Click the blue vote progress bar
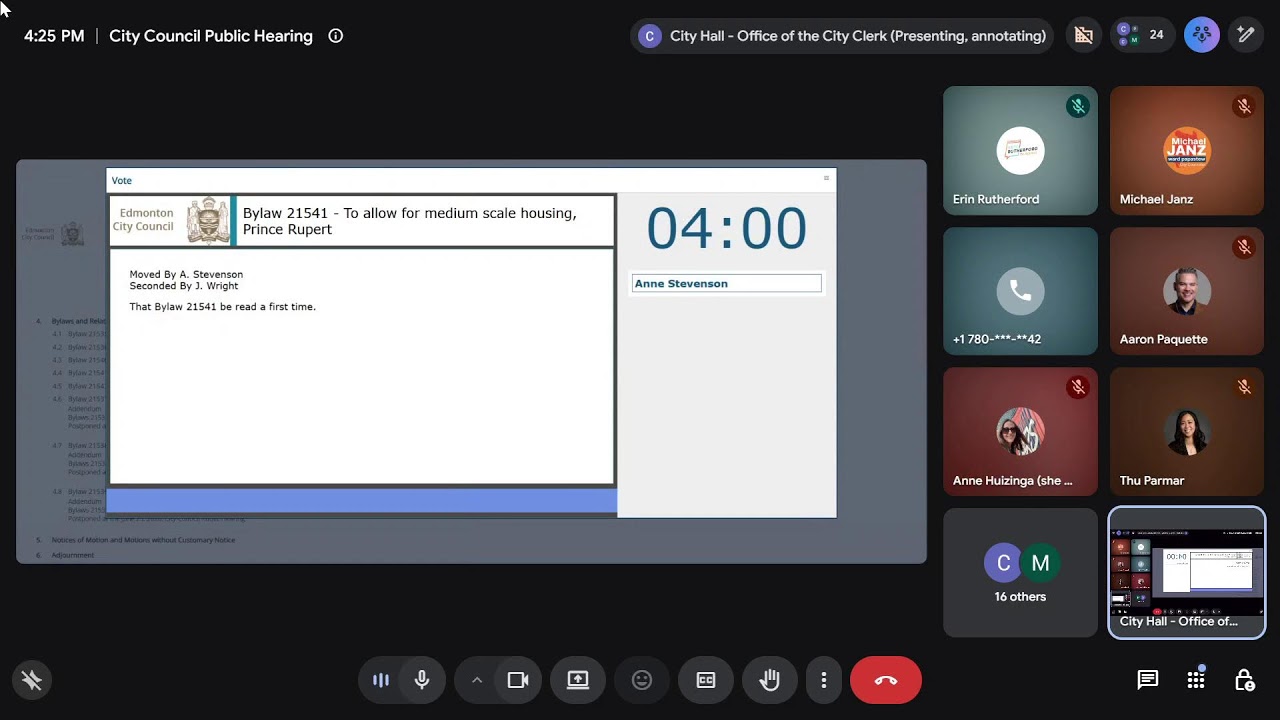1280x720 pixels. (x=361, y=500)
